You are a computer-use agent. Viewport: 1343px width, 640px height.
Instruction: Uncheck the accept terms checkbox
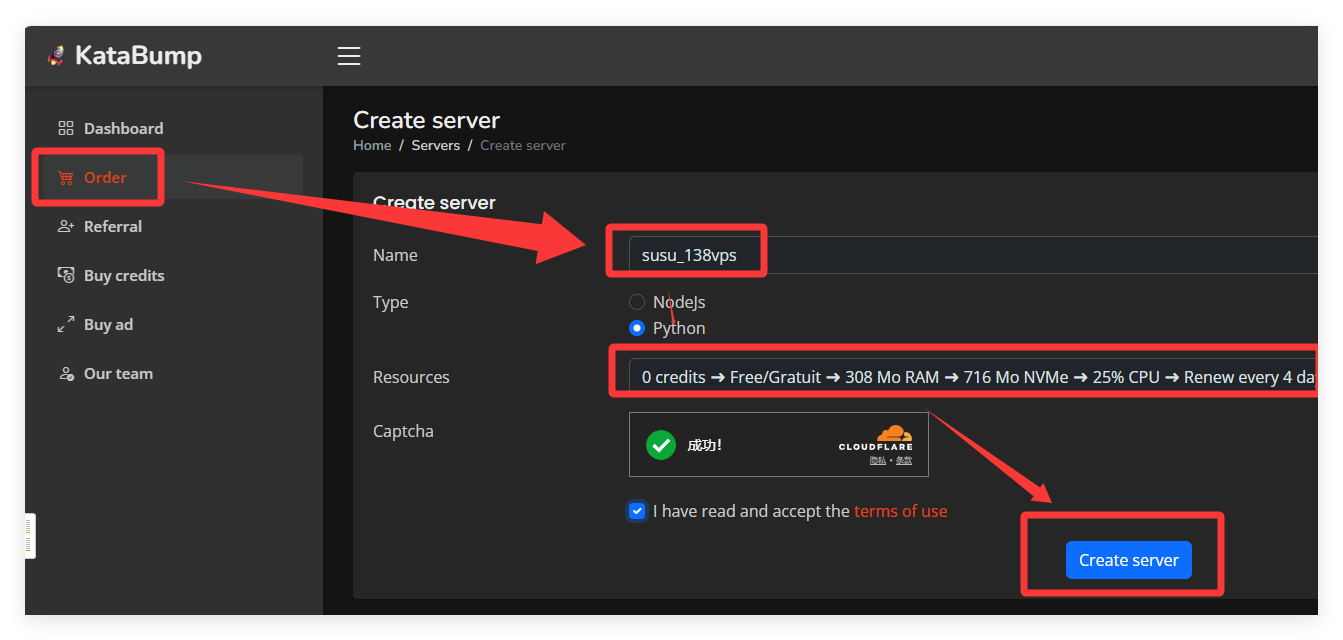637,511
